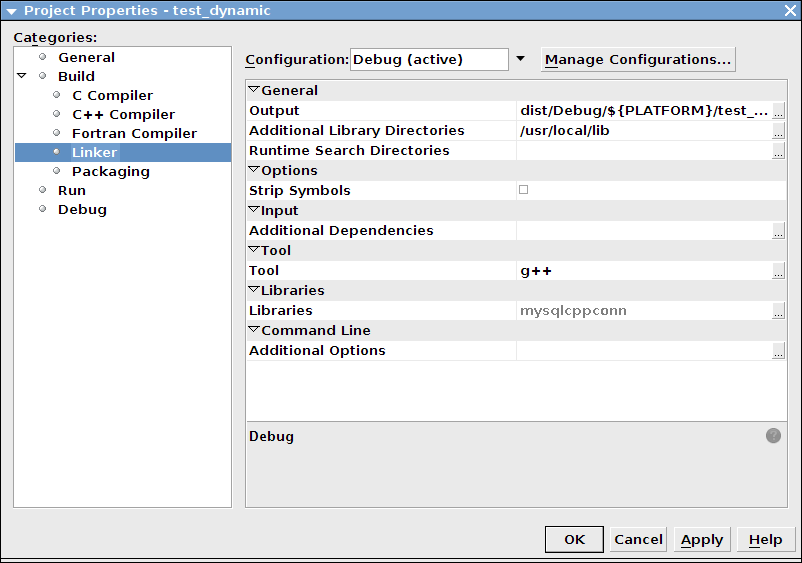Screen dimensions: 802x563
Task: Open the window menu arrow in title bar
Action: click(x=11, y=11)
